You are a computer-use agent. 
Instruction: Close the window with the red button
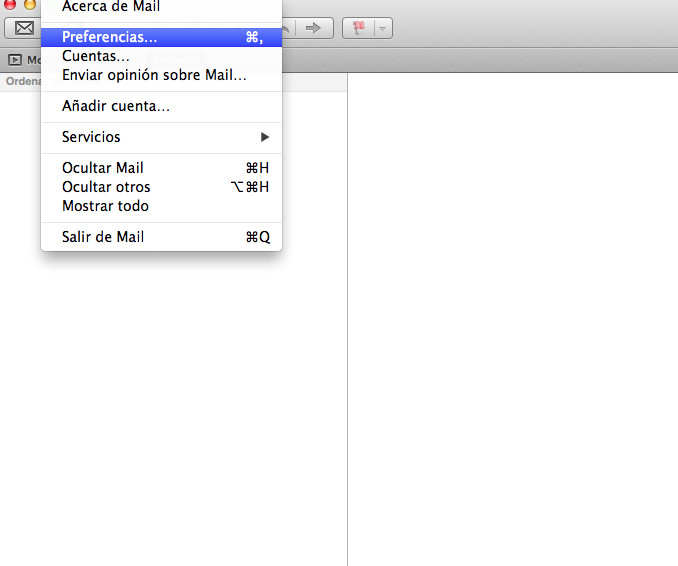click(11, 4)
